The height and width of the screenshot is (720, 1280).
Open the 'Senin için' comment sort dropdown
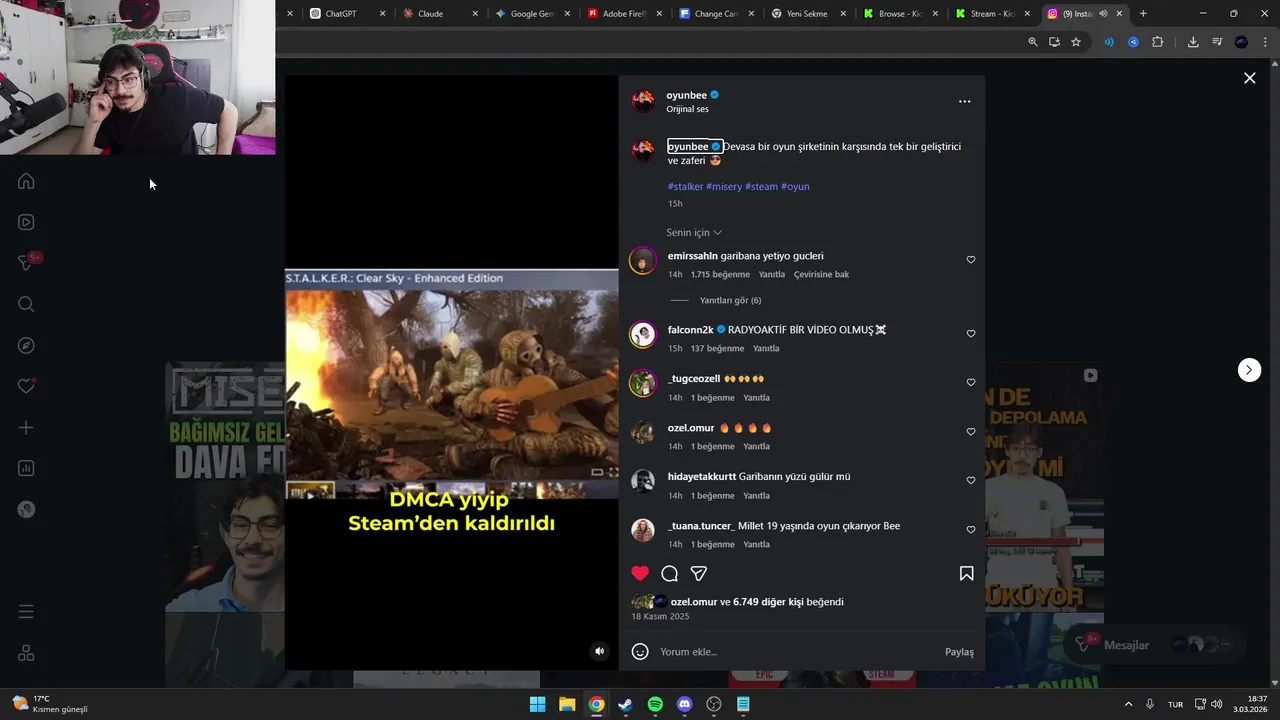tap(694, 232)
